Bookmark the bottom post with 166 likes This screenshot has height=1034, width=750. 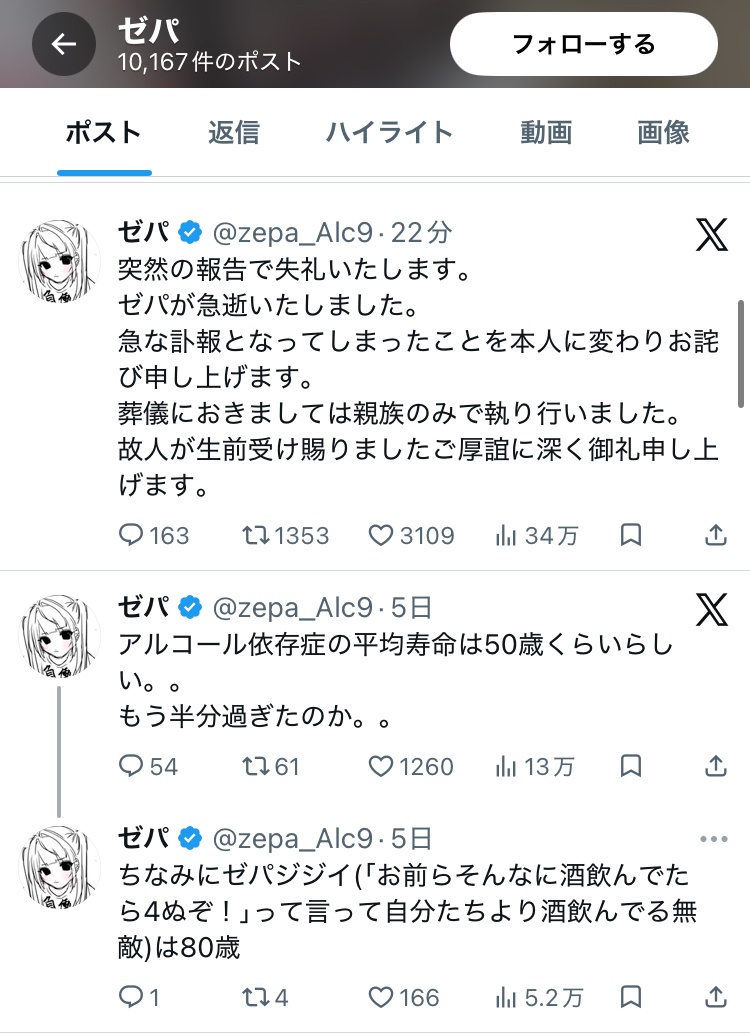coord(630,997)
